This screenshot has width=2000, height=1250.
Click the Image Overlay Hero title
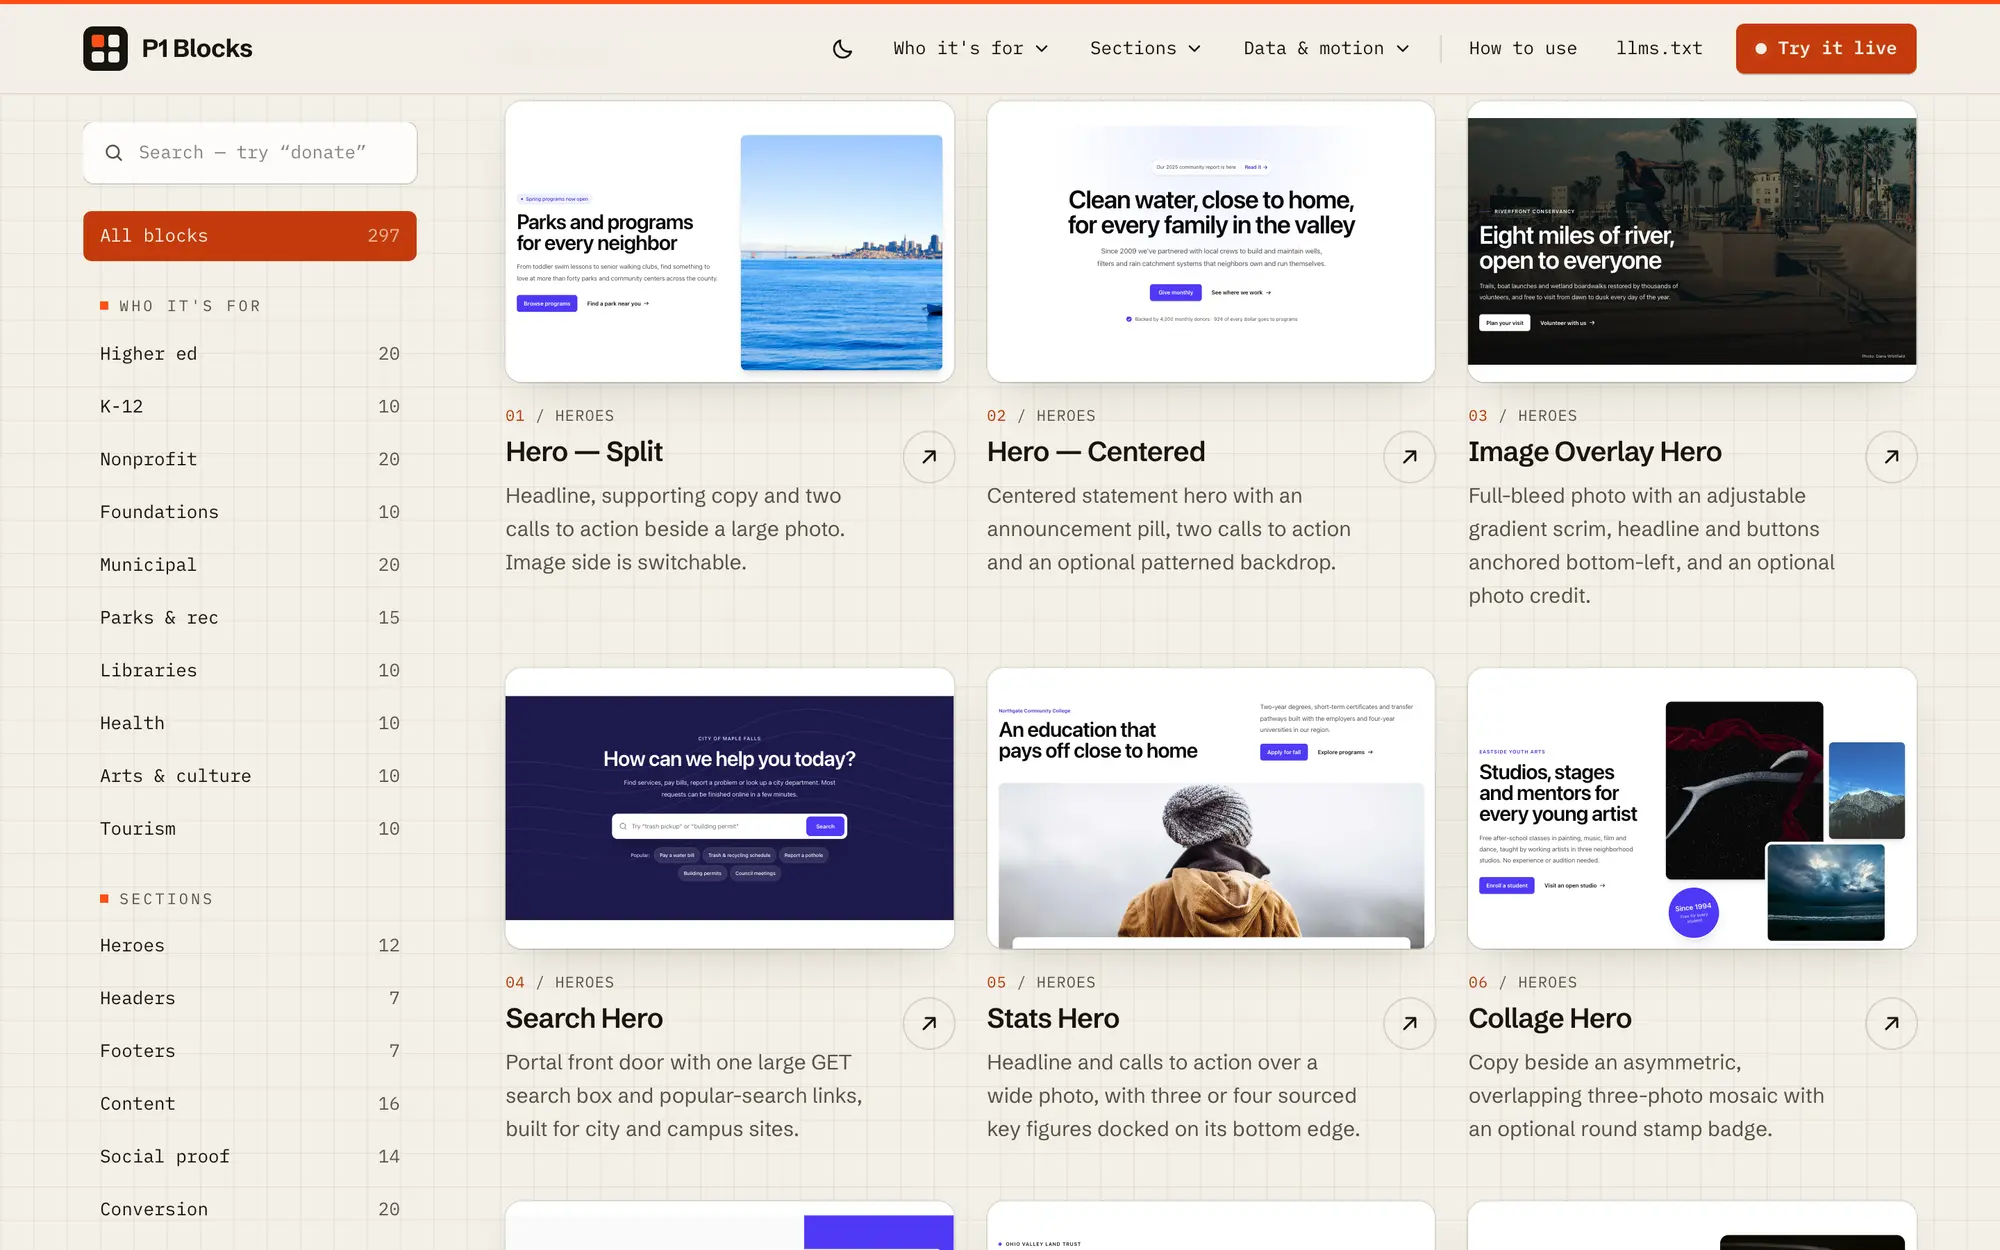tap(1595, 452)
